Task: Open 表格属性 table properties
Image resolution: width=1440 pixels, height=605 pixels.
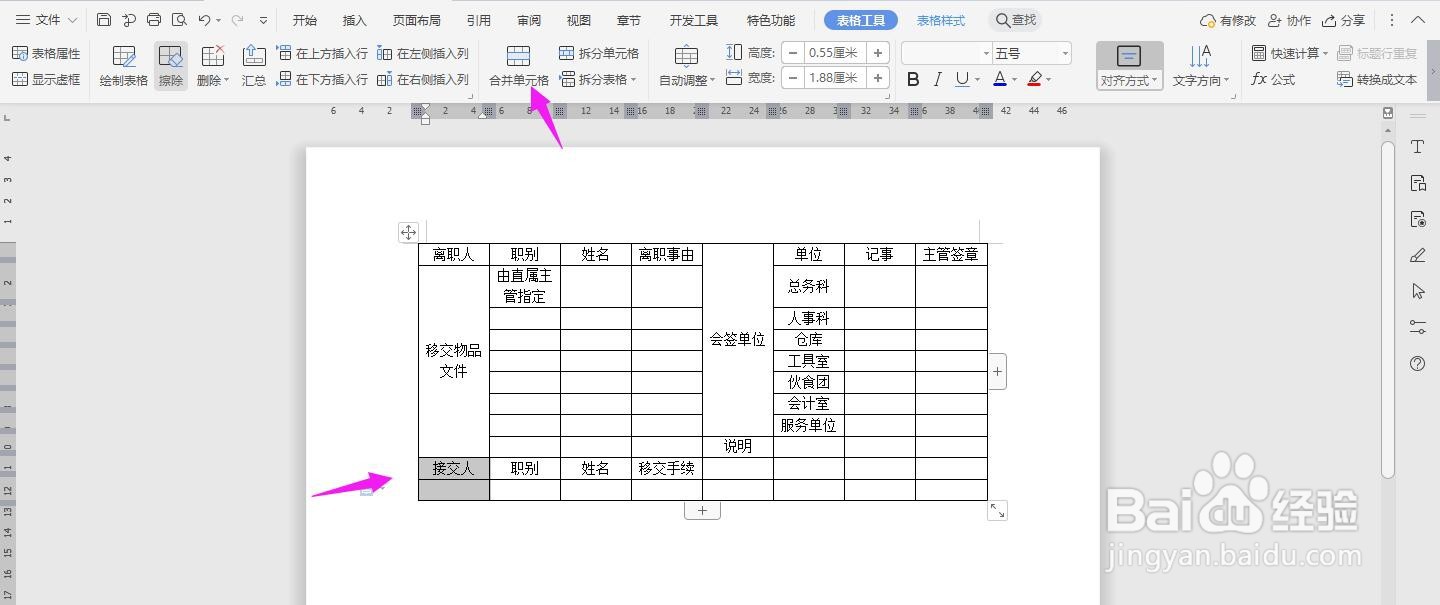Action: tap(46, 53)
